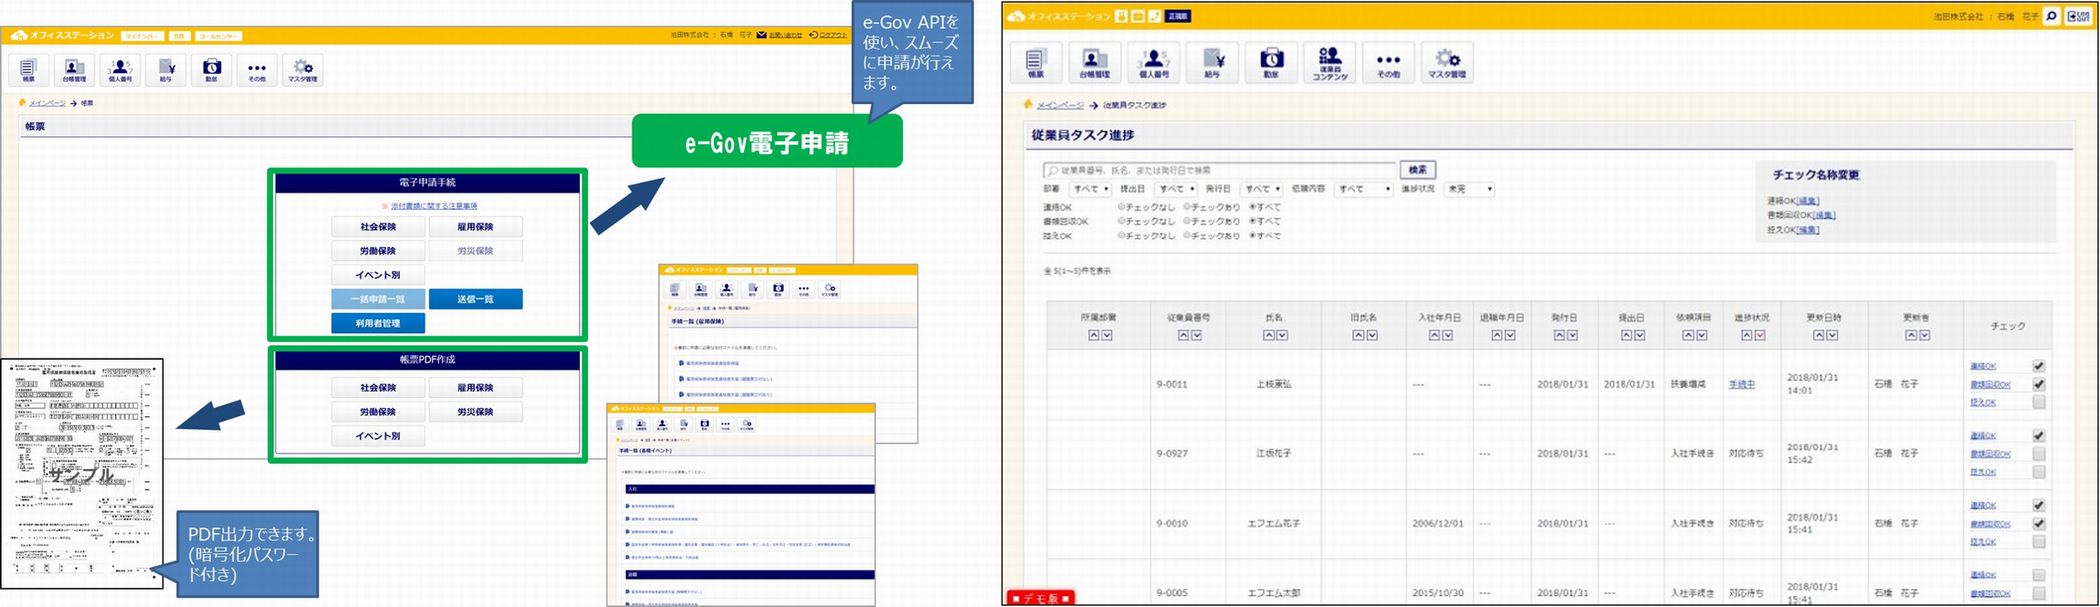
Task: Sort 進捗状況 column descending
Action: [x=1760, y=335]
